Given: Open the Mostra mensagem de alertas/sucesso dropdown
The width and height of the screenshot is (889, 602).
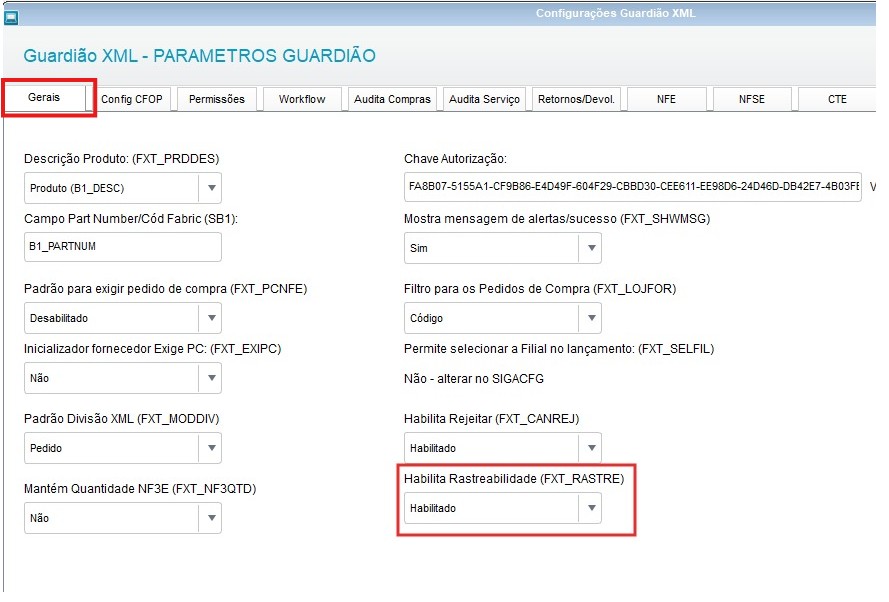Looking at the screenshot, I should click(502, 248).
